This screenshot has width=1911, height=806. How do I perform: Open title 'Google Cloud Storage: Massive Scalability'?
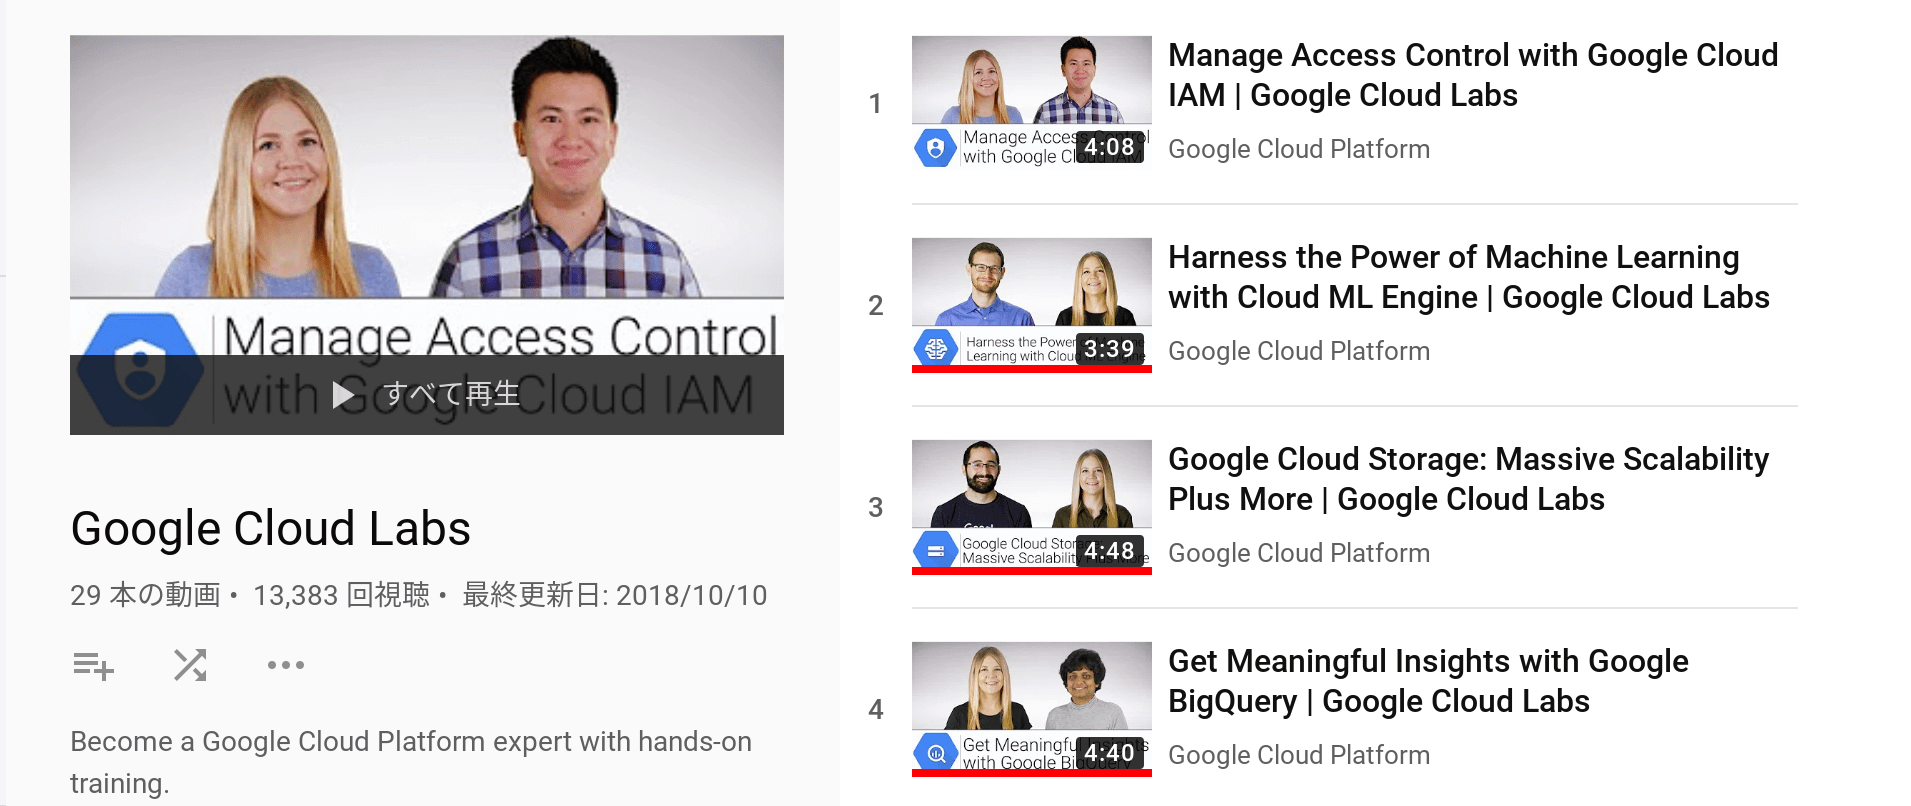(x=1469, y=479)
